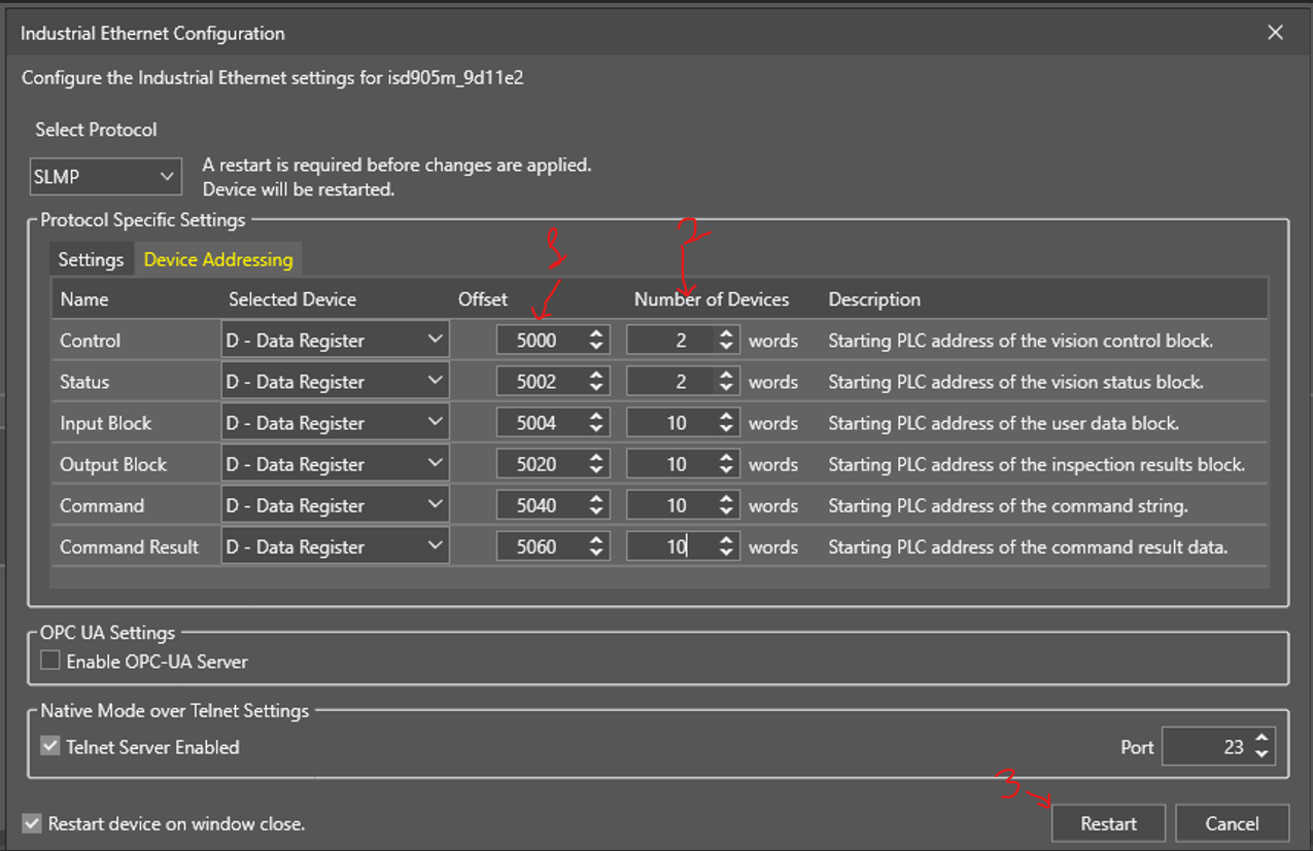Increase Command offset with up arrow
This screenshot has height=851, width=1313.
[x=597, y=499]
